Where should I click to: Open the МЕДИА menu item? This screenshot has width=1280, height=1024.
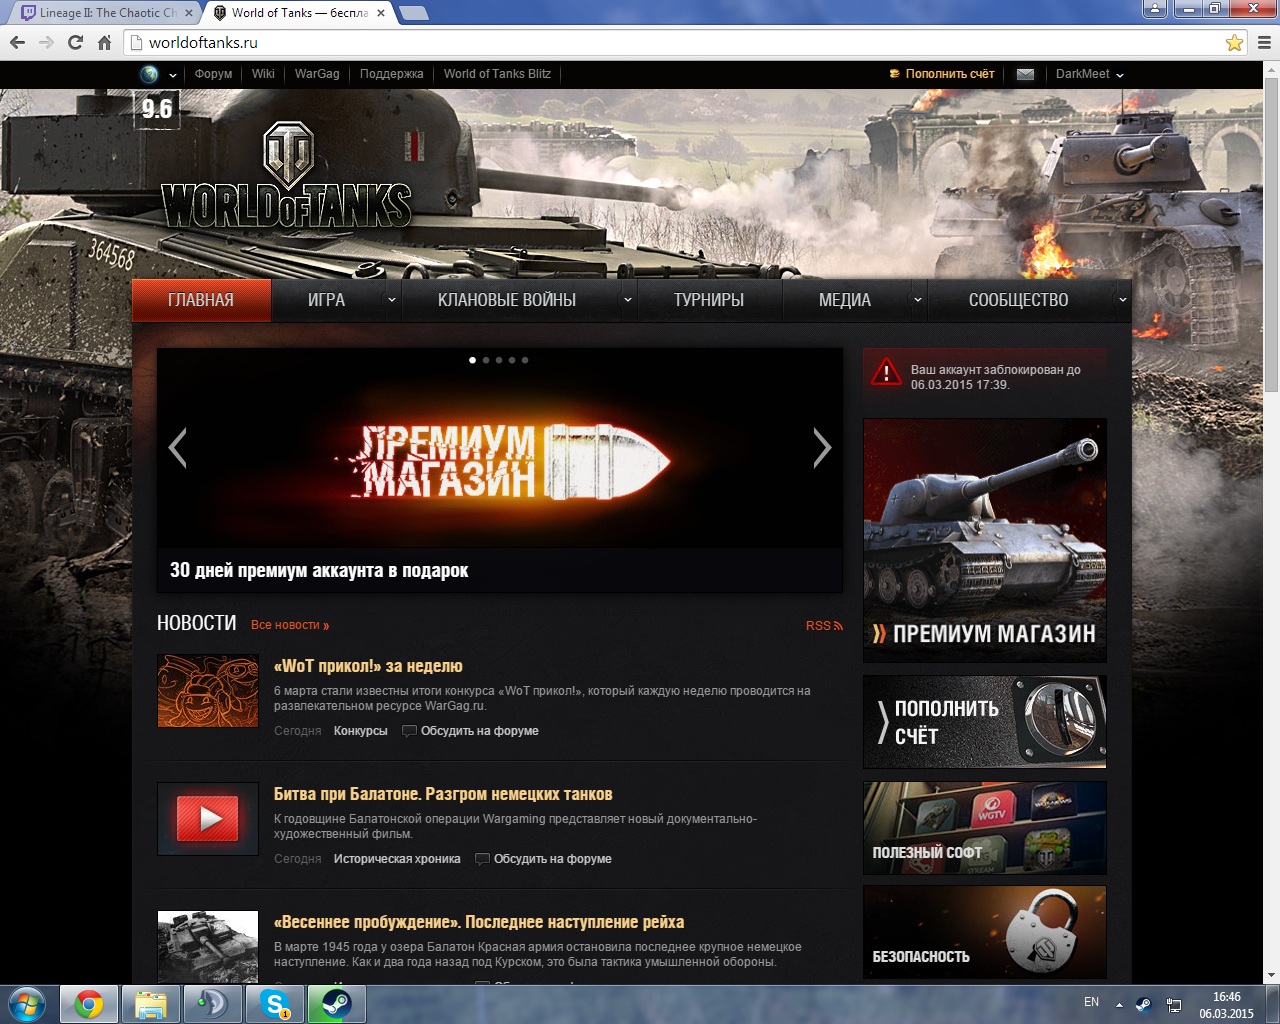pos(845,300)
